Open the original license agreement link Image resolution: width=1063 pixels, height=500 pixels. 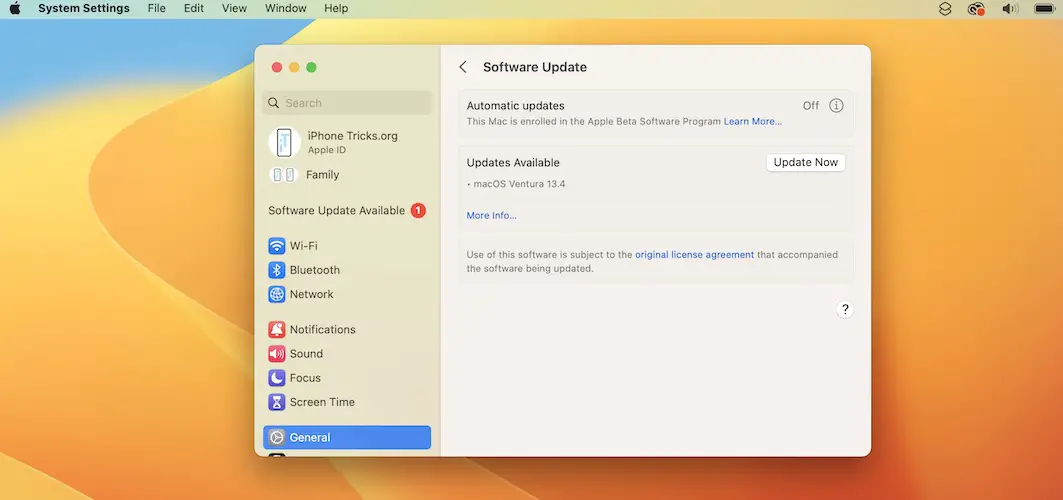[x=694, y=255]
